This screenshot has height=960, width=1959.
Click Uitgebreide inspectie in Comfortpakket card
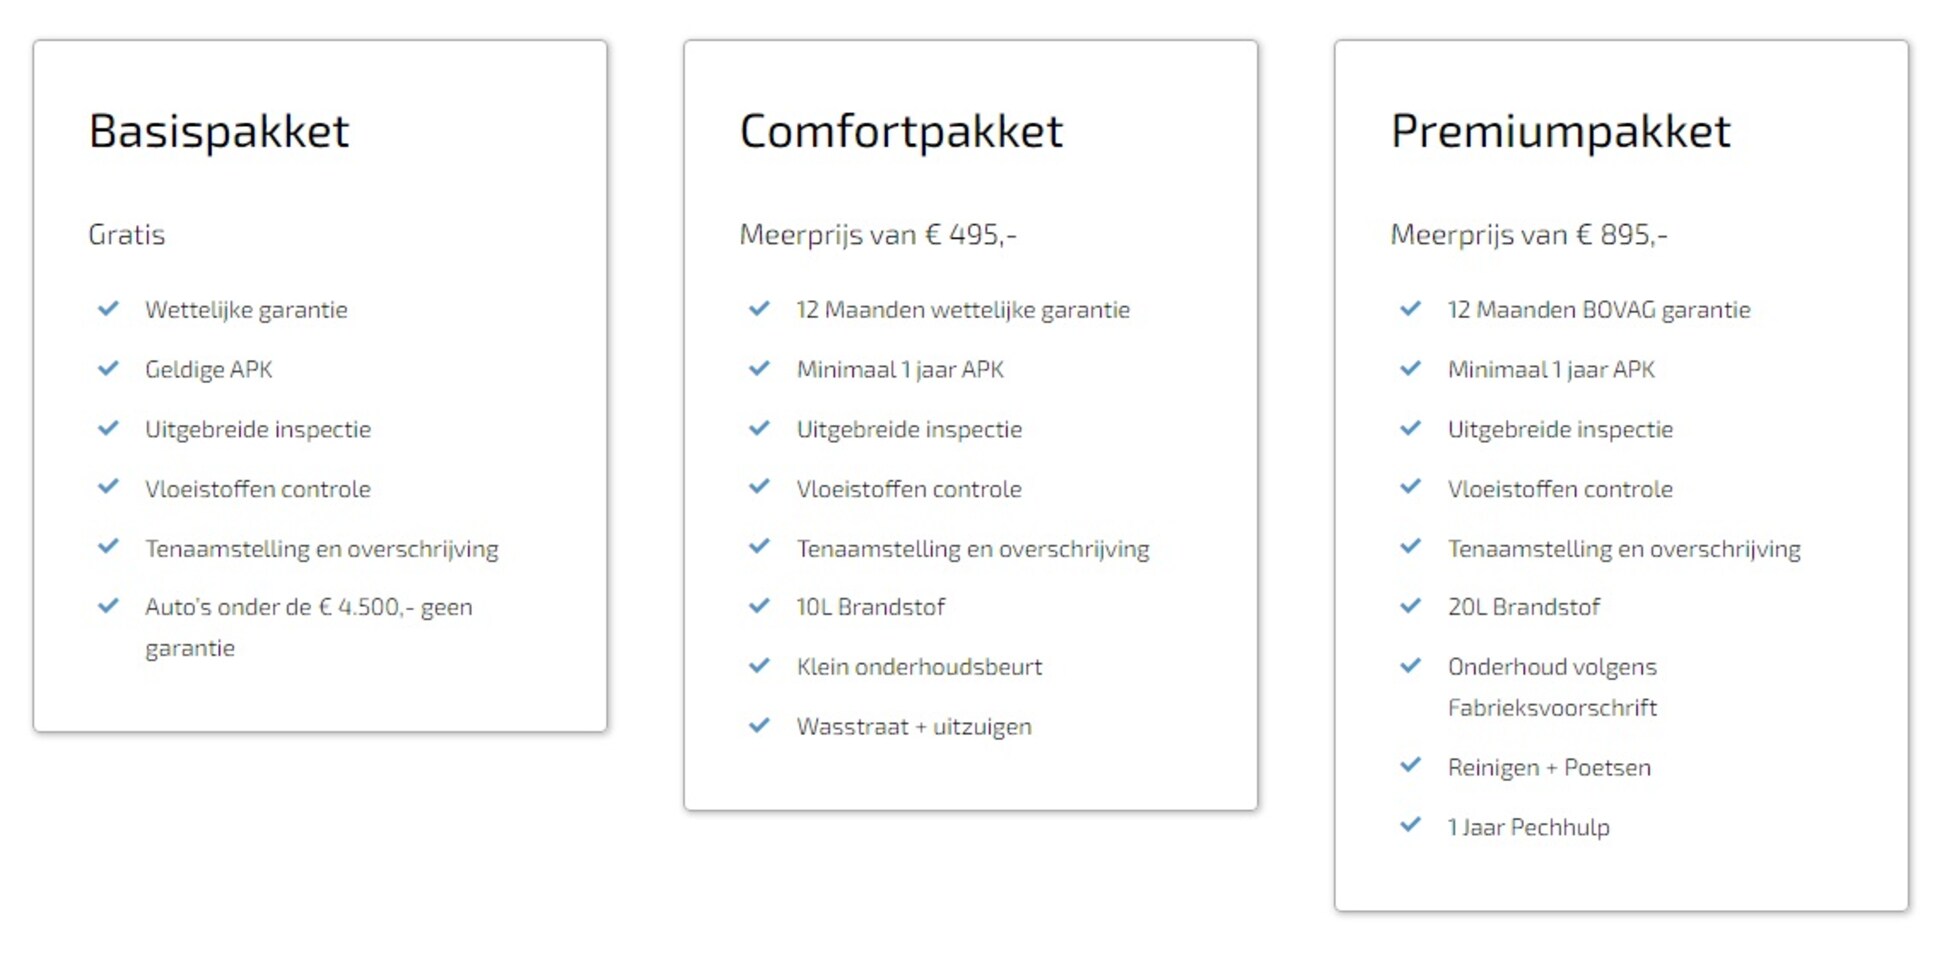pyautogui.click(x=909, y=430)
